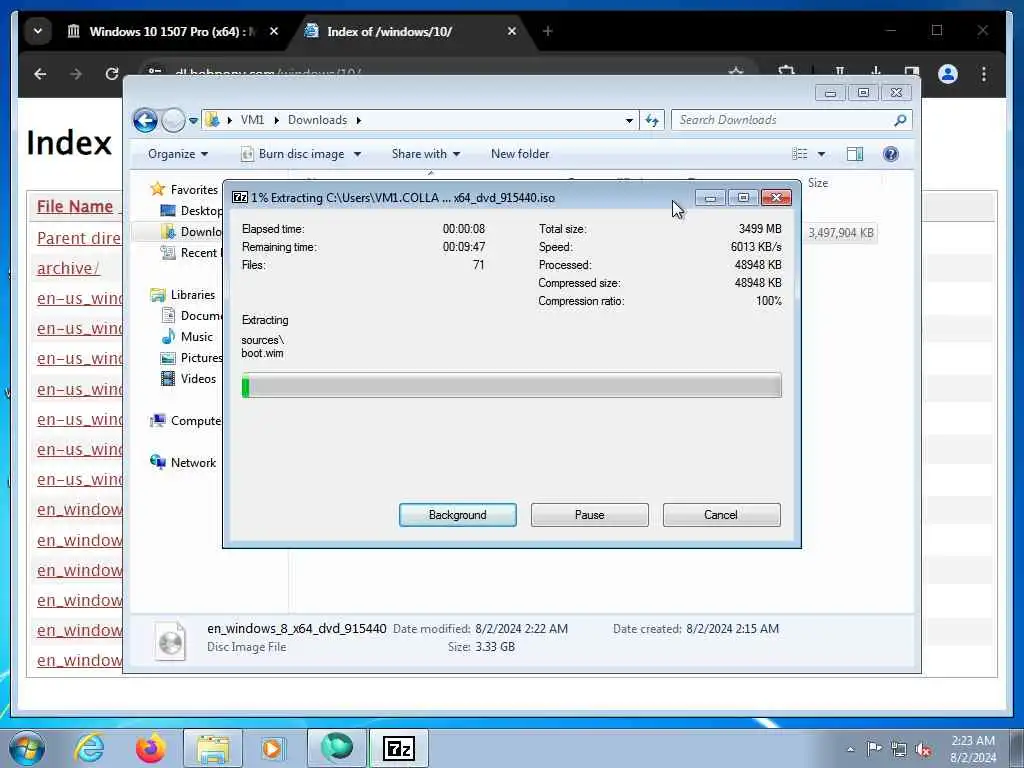Click the Action Center flag icon
The width and height of the screenshot is (1024, 768).
tap(874, 748)
